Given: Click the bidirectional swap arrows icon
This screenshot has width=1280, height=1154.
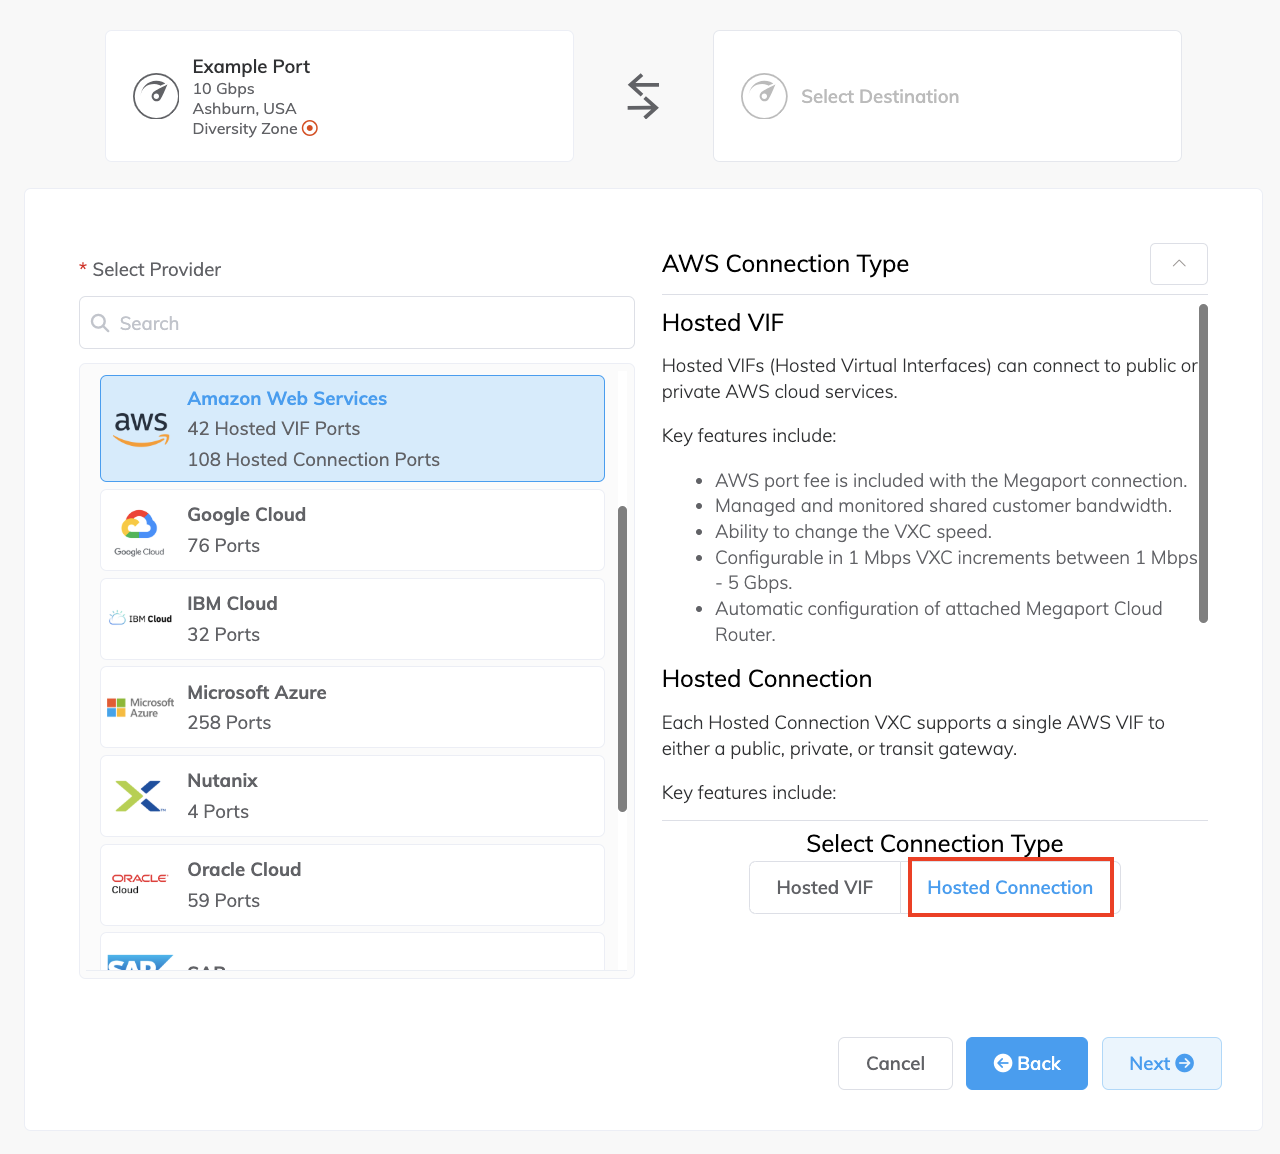Looking at the screenshot, I should point(642,95).
